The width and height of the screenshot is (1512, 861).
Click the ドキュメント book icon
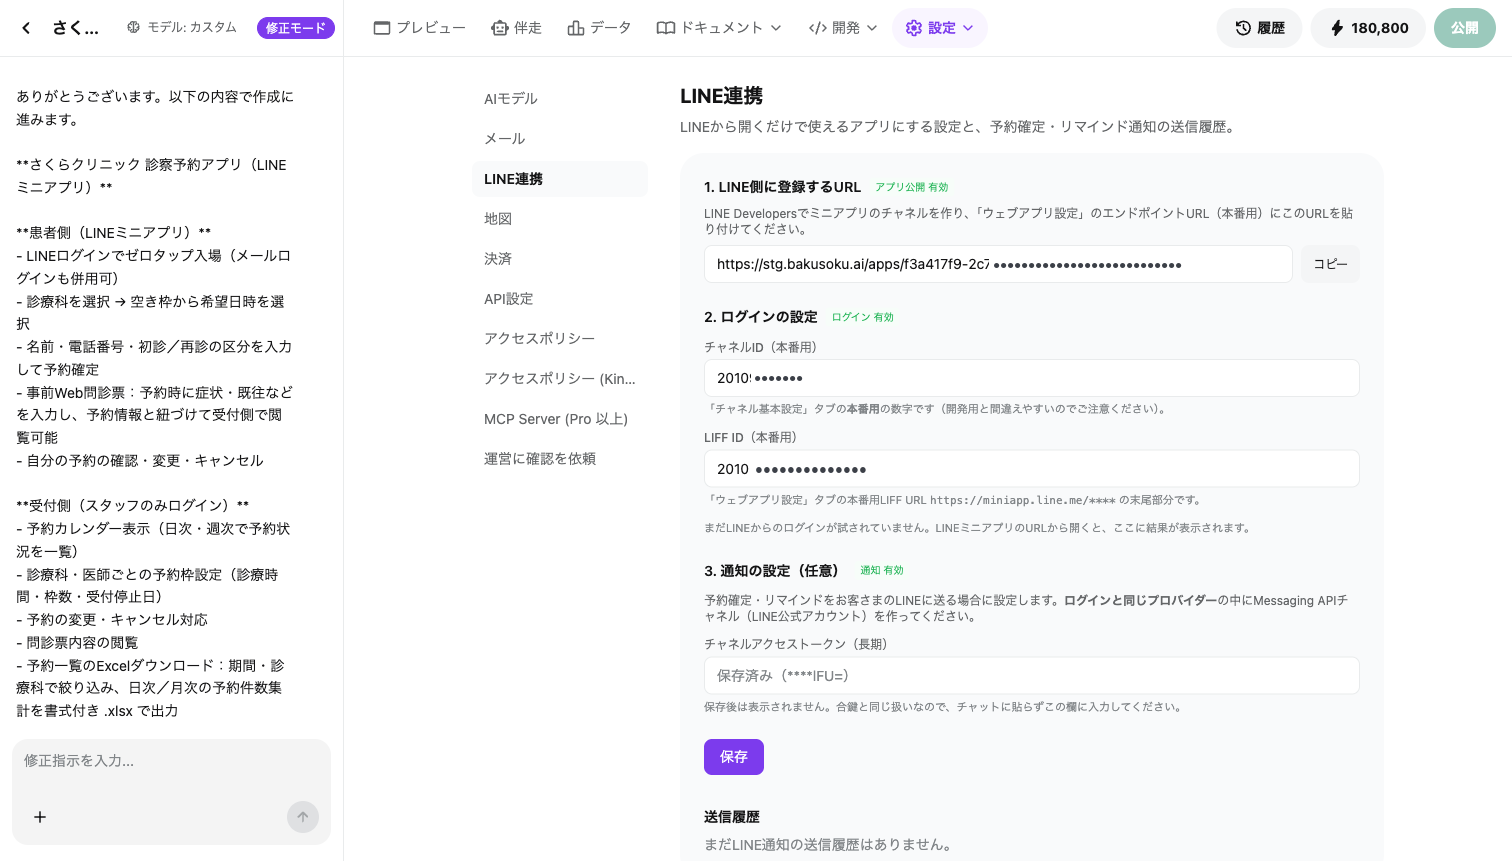tap(666, 28)
